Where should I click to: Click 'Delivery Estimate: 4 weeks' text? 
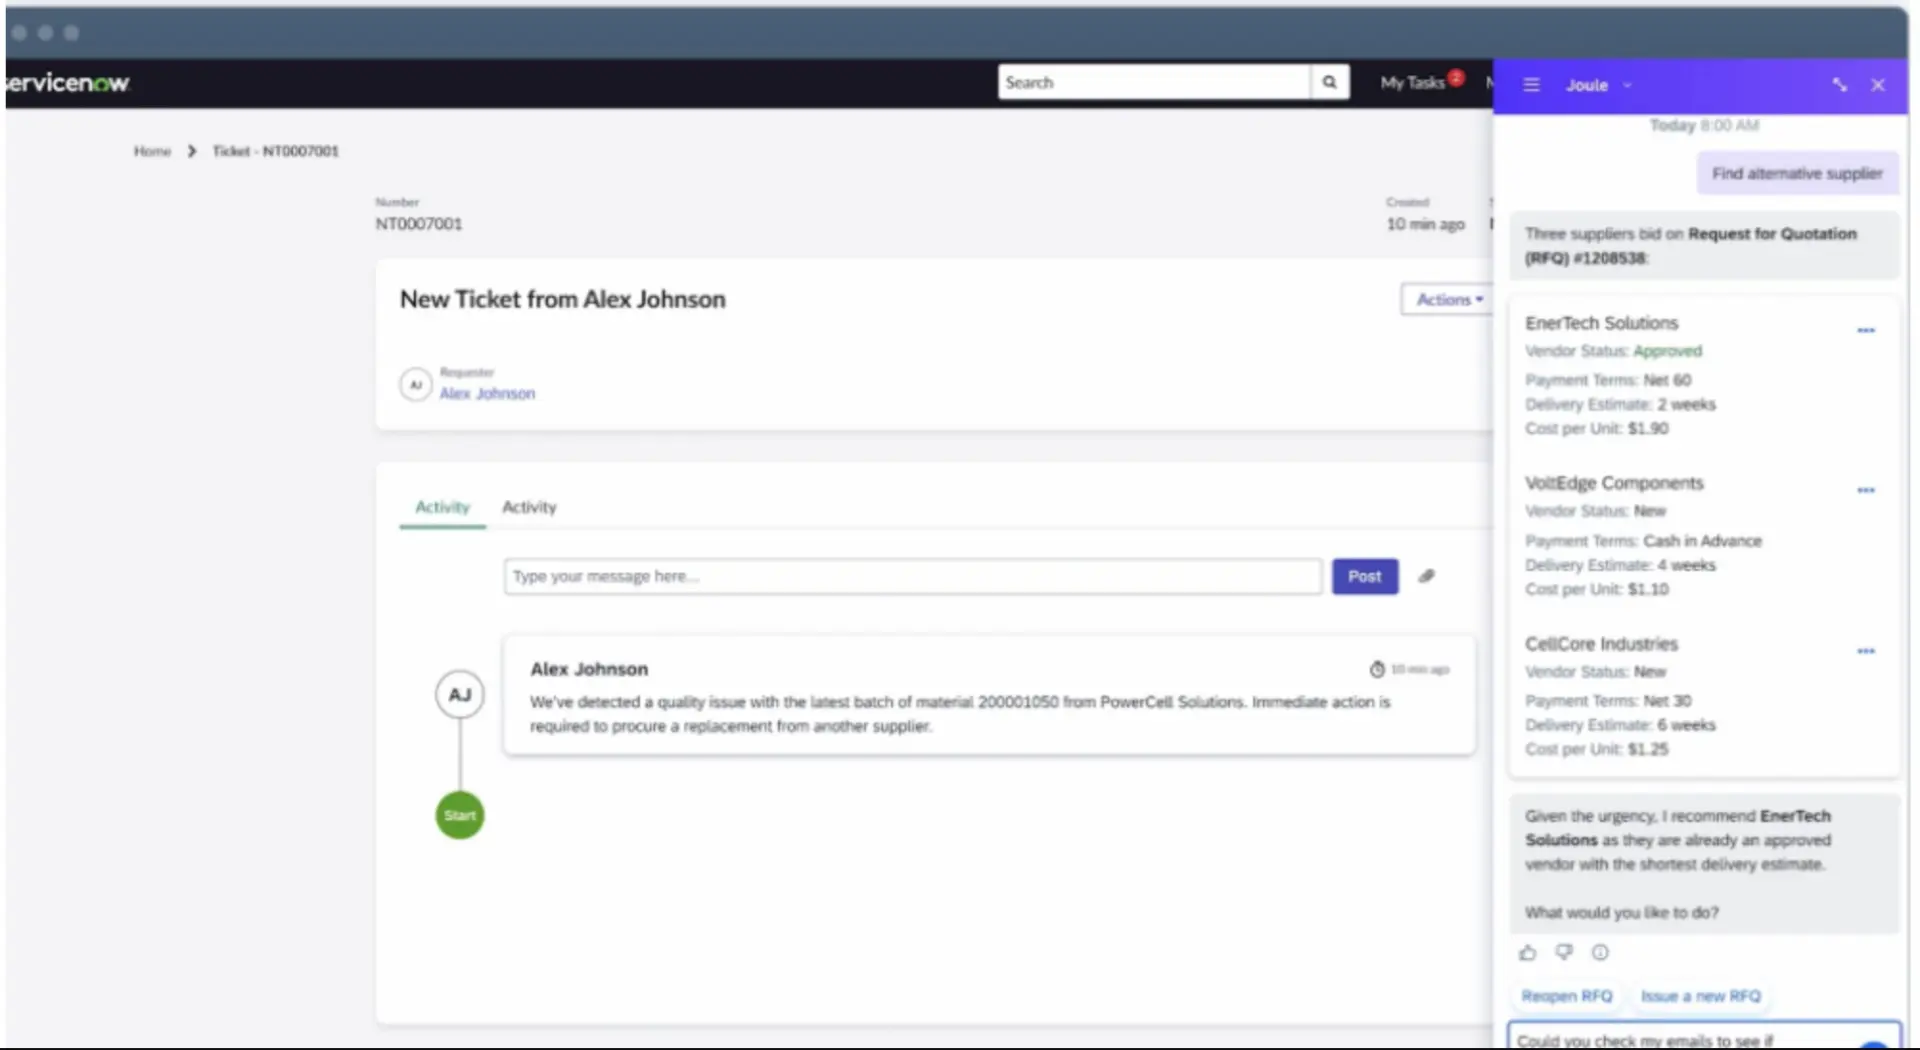coord(1620,565)
